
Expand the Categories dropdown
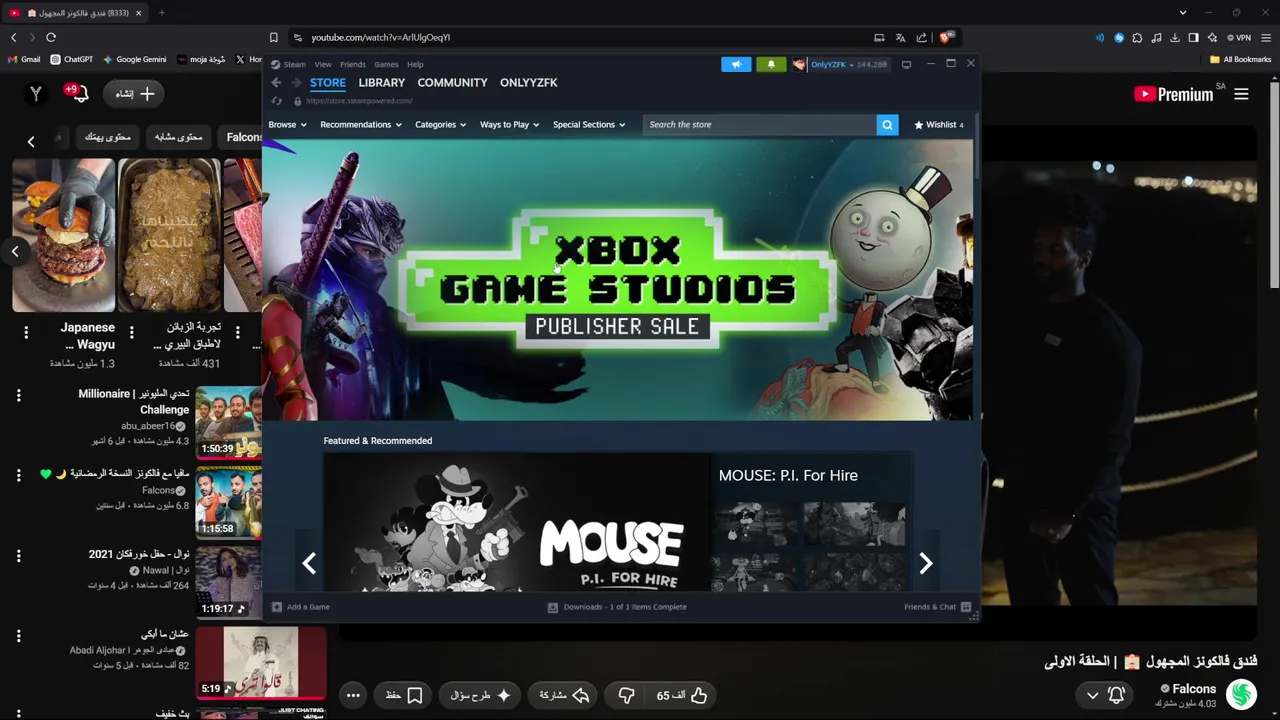click(441, 125)
